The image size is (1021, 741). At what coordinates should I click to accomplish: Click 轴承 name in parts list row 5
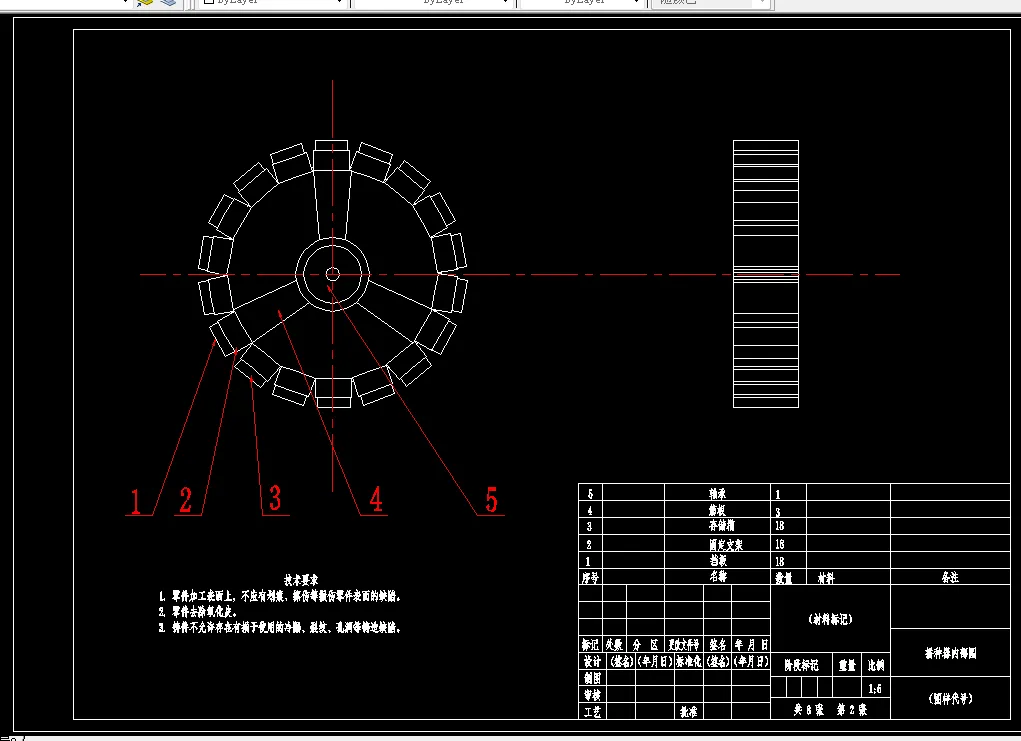(718, 494)
